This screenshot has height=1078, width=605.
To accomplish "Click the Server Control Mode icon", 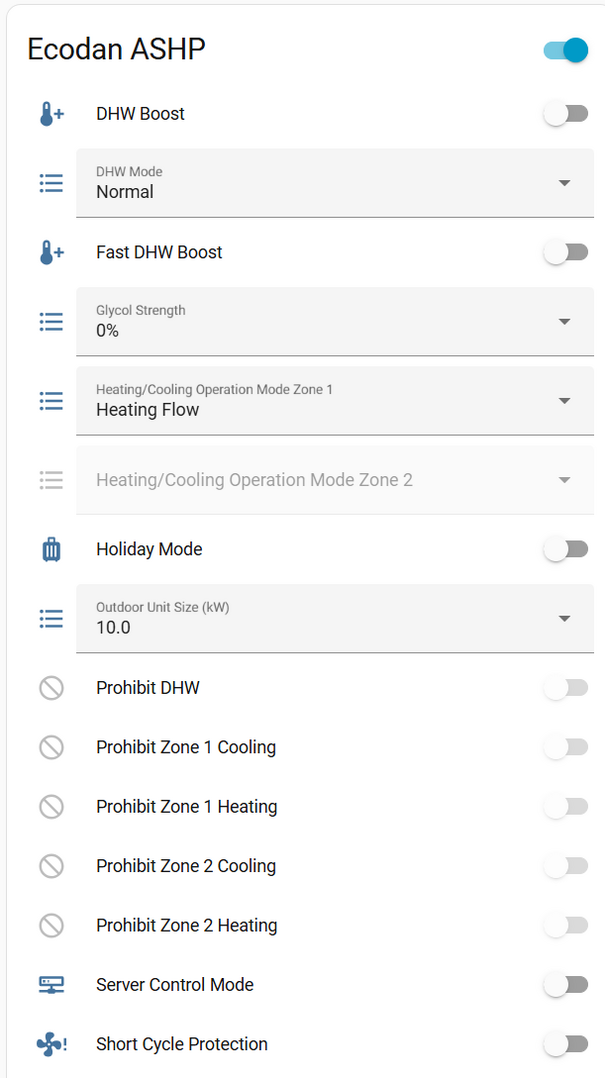I will click(x=51, y=985).
